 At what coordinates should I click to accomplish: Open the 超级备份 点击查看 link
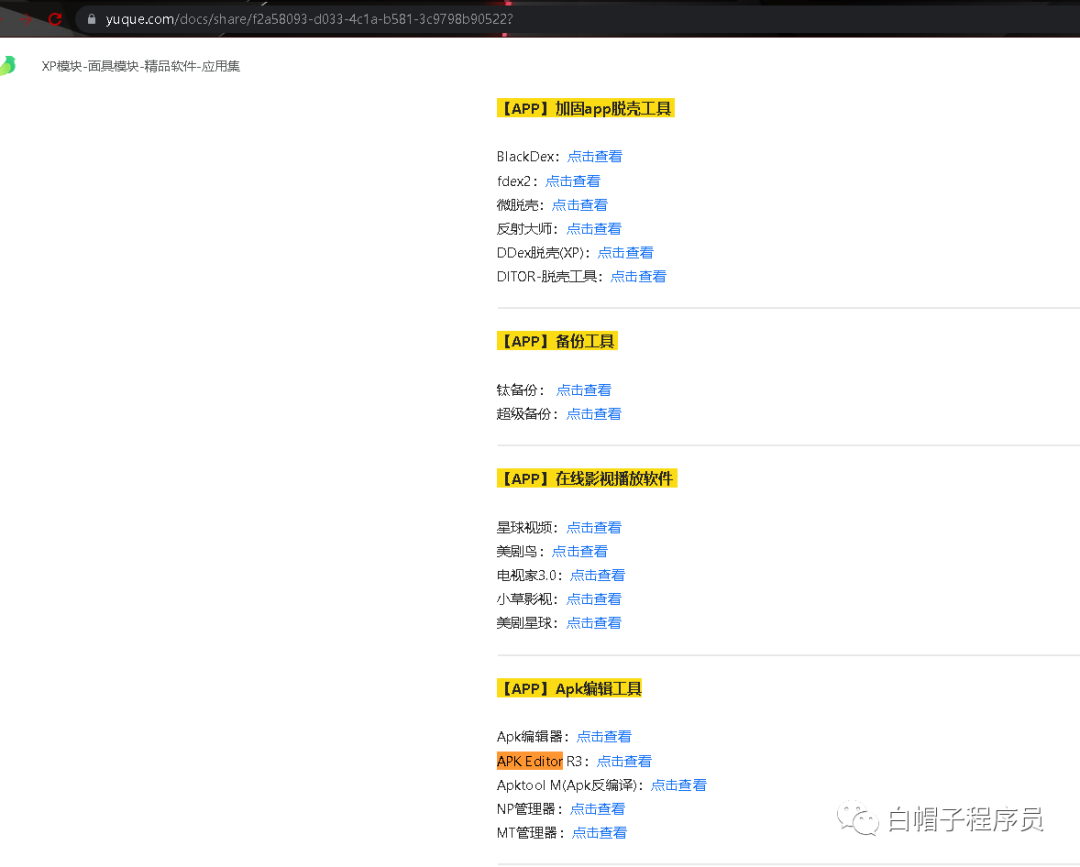pos(594,414)
